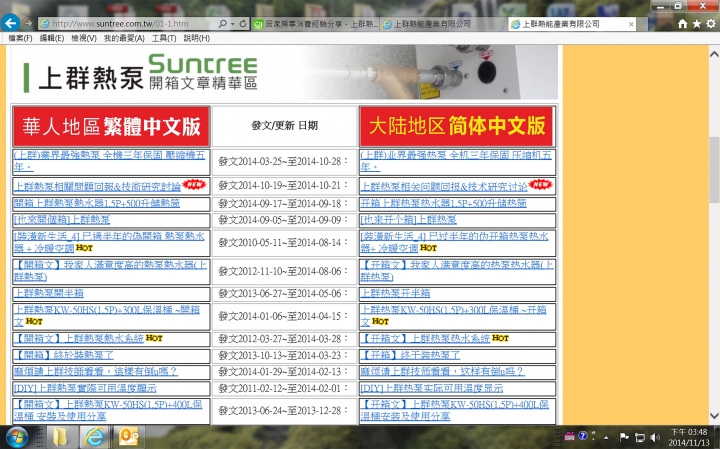Open simplified link 【开箱文】上群热泵热水系统
The height and width of the screenshot is (449, 720).
point(425,338)
